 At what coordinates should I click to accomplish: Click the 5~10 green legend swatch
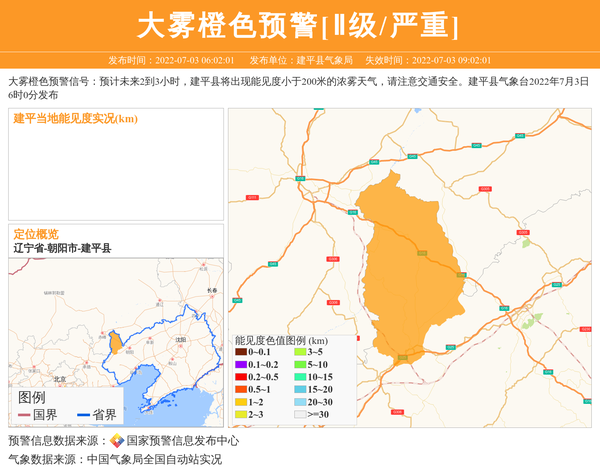[x=300, y=365]
